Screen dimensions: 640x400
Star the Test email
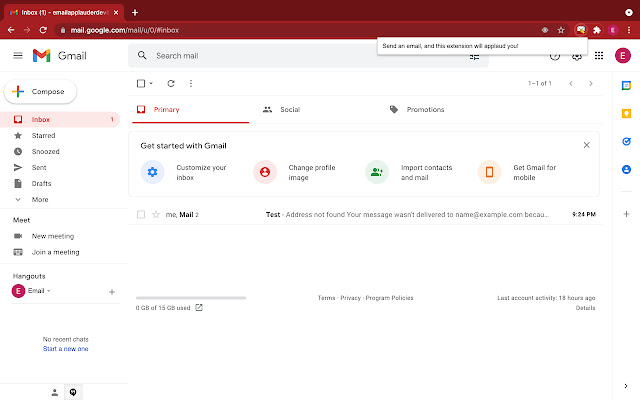coord(156,214)
